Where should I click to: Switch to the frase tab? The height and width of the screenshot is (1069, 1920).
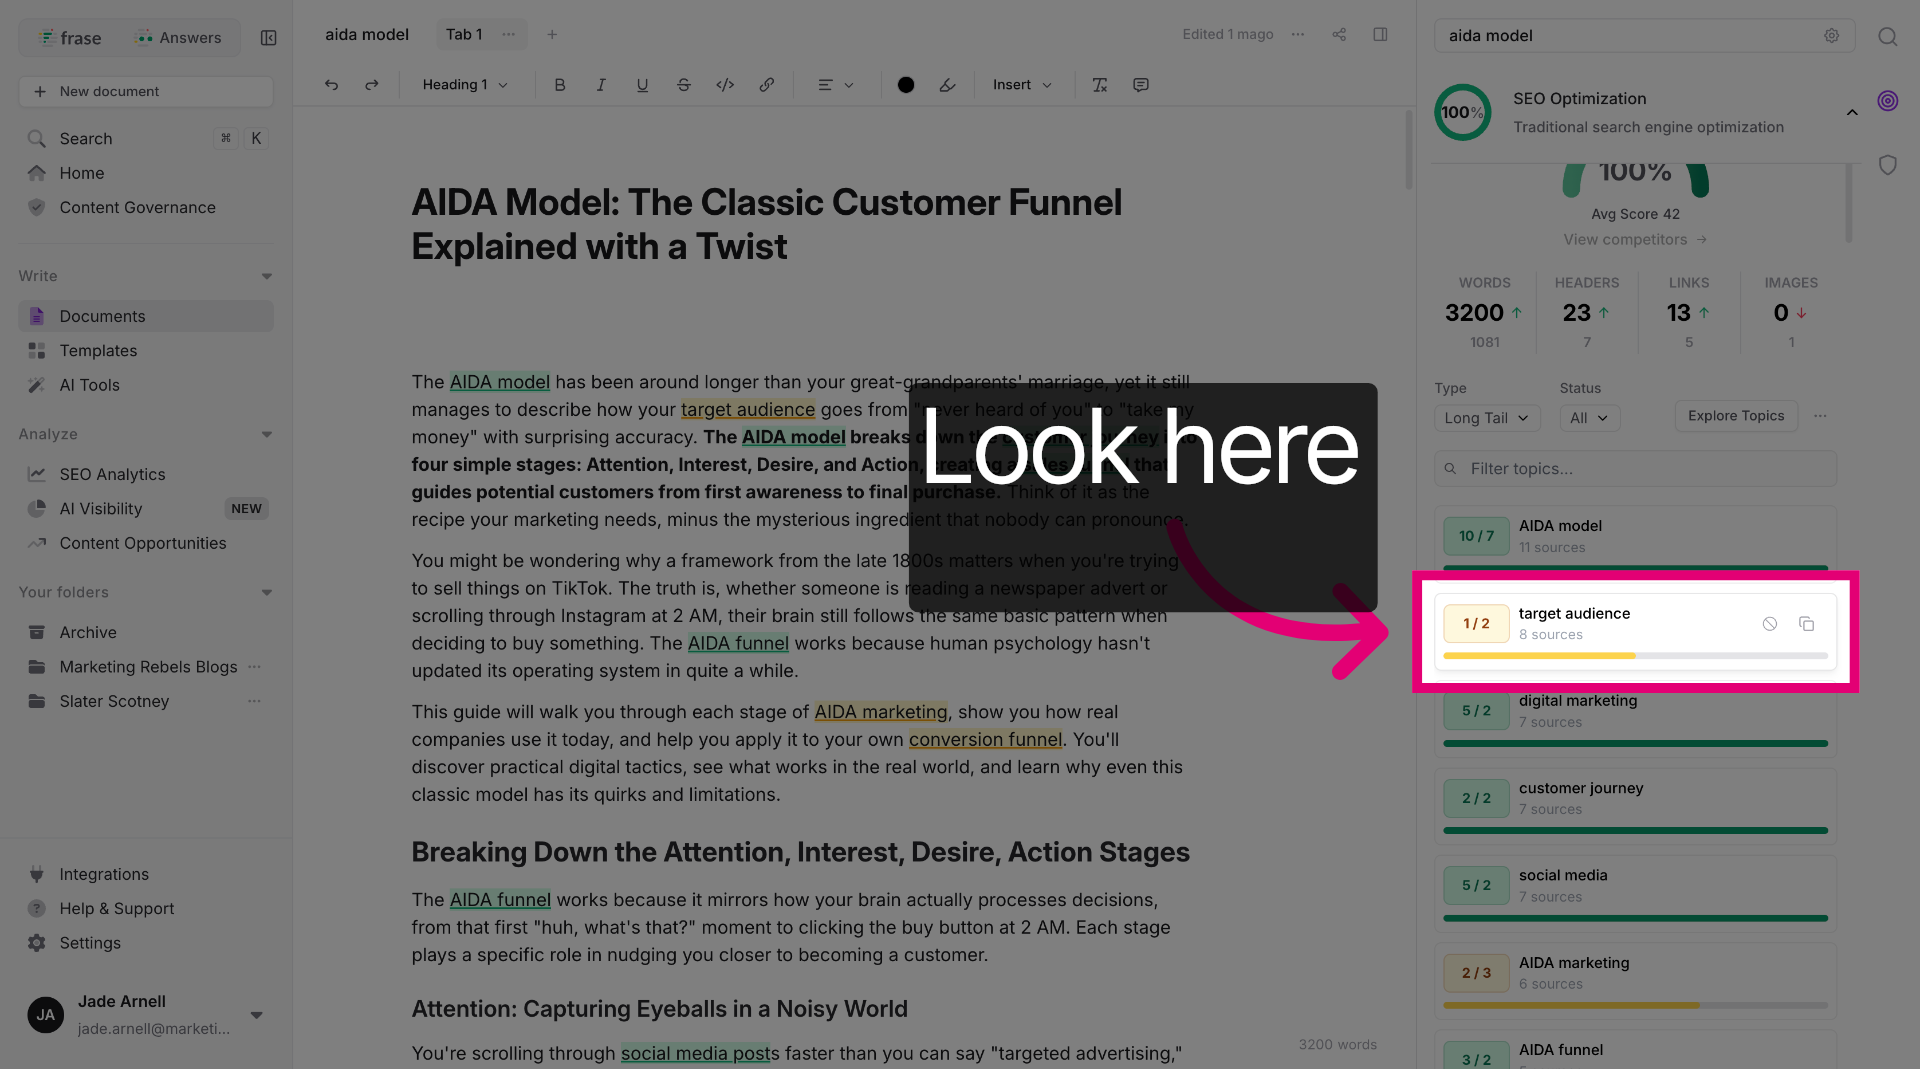click(70, 38)
